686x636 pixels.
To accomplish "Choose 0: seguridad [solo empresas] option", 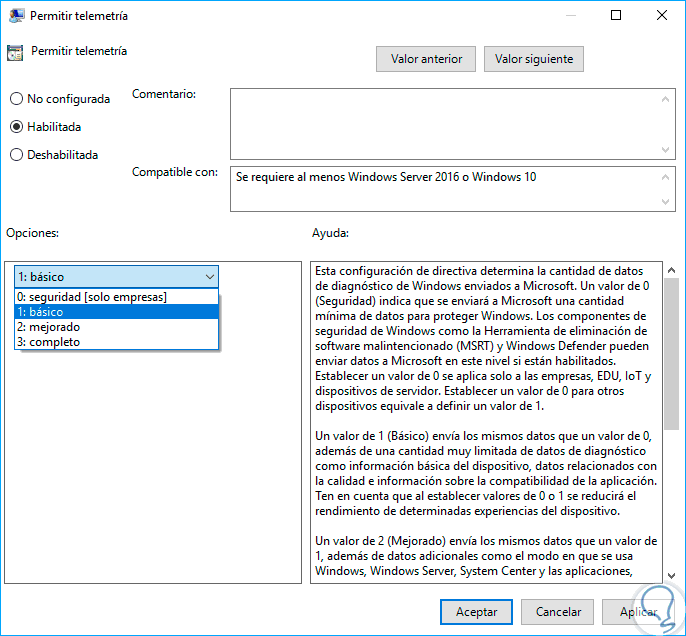I will point(116,297).
